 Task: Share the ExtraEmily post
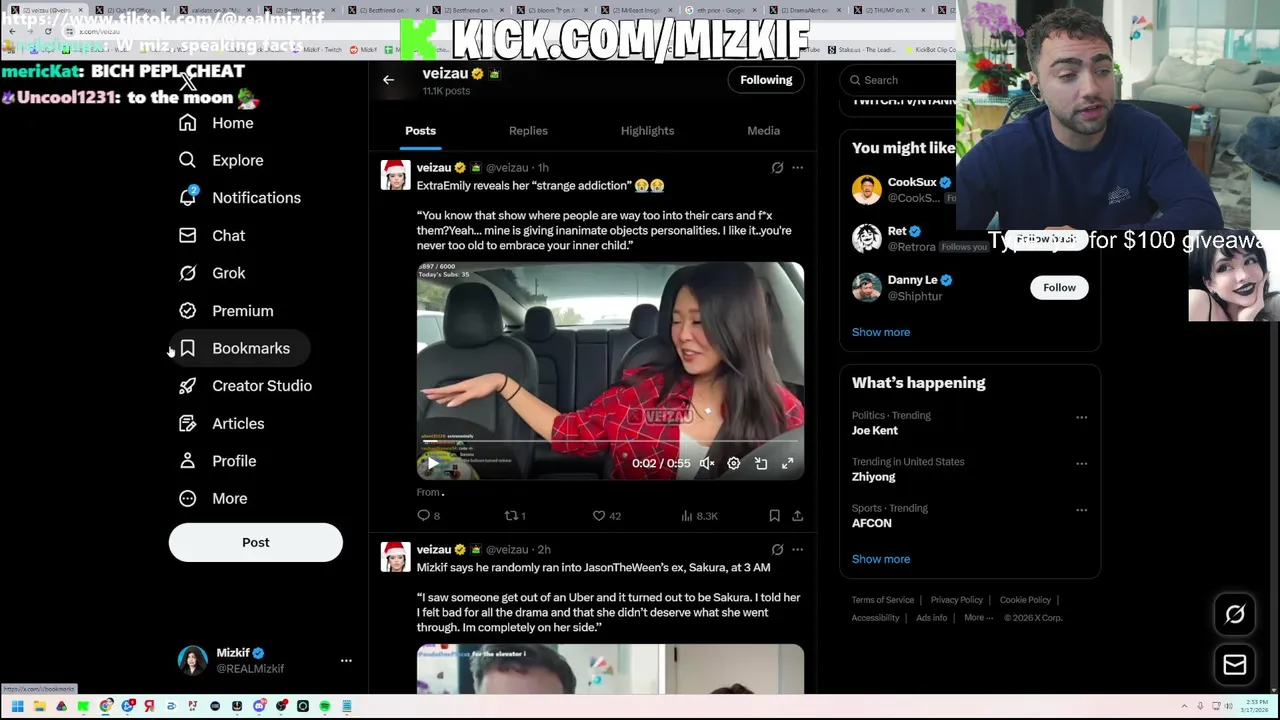click(797, 516)
